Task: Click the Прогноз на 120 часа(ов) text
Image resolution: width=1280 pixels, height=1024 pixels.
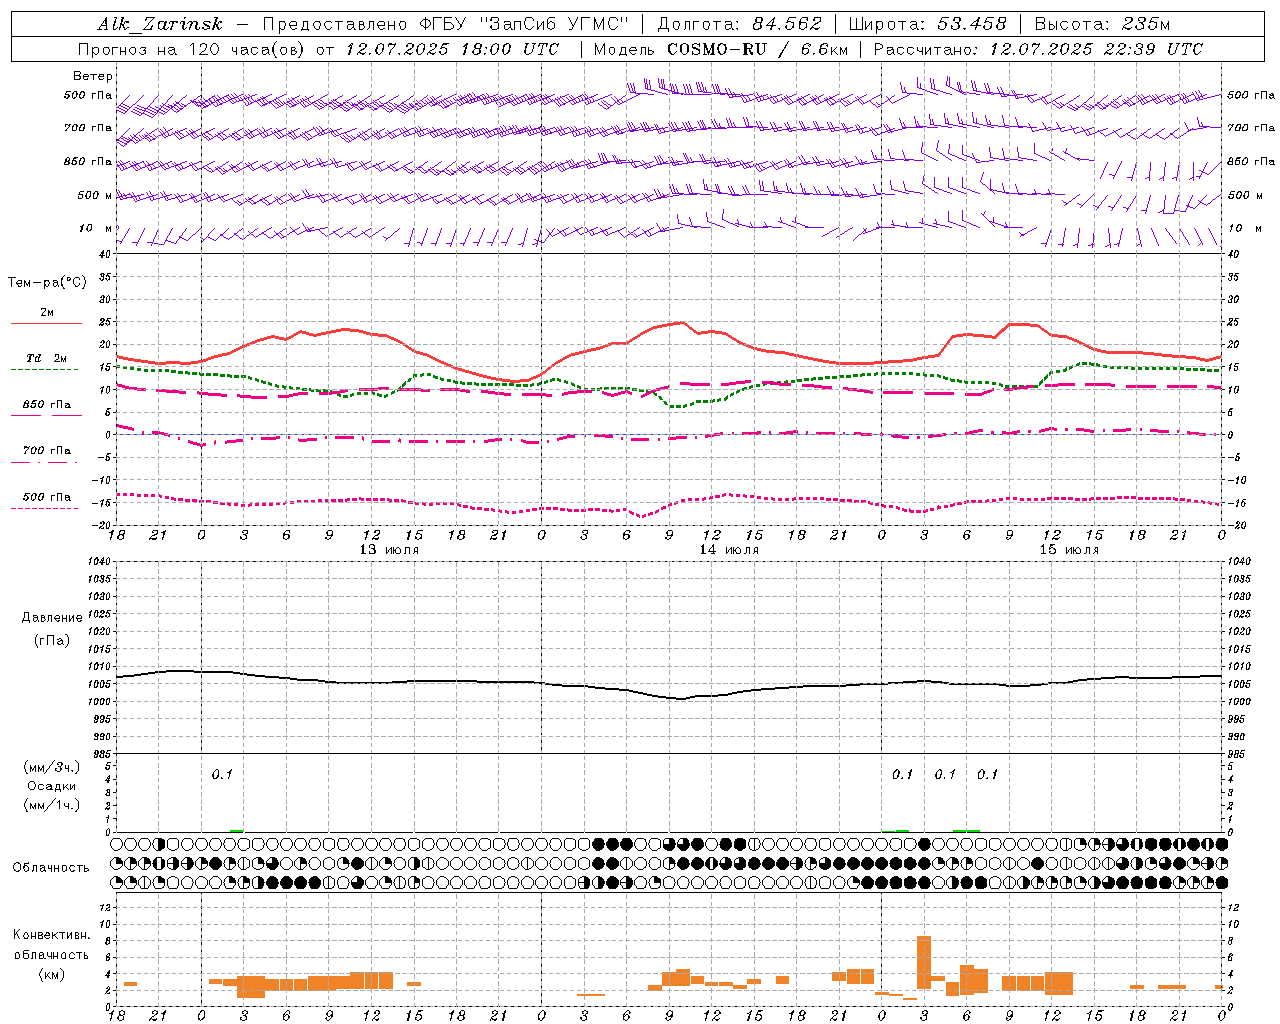Action: coord(193,49)
